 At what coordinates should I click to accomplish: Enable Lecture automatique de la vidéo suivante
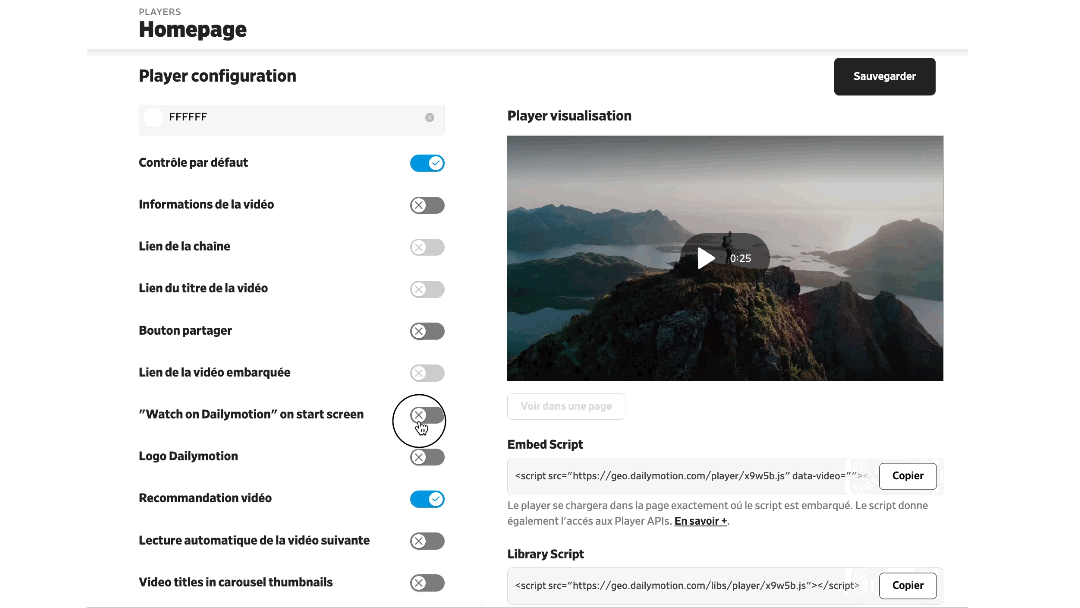click(427, 541)
